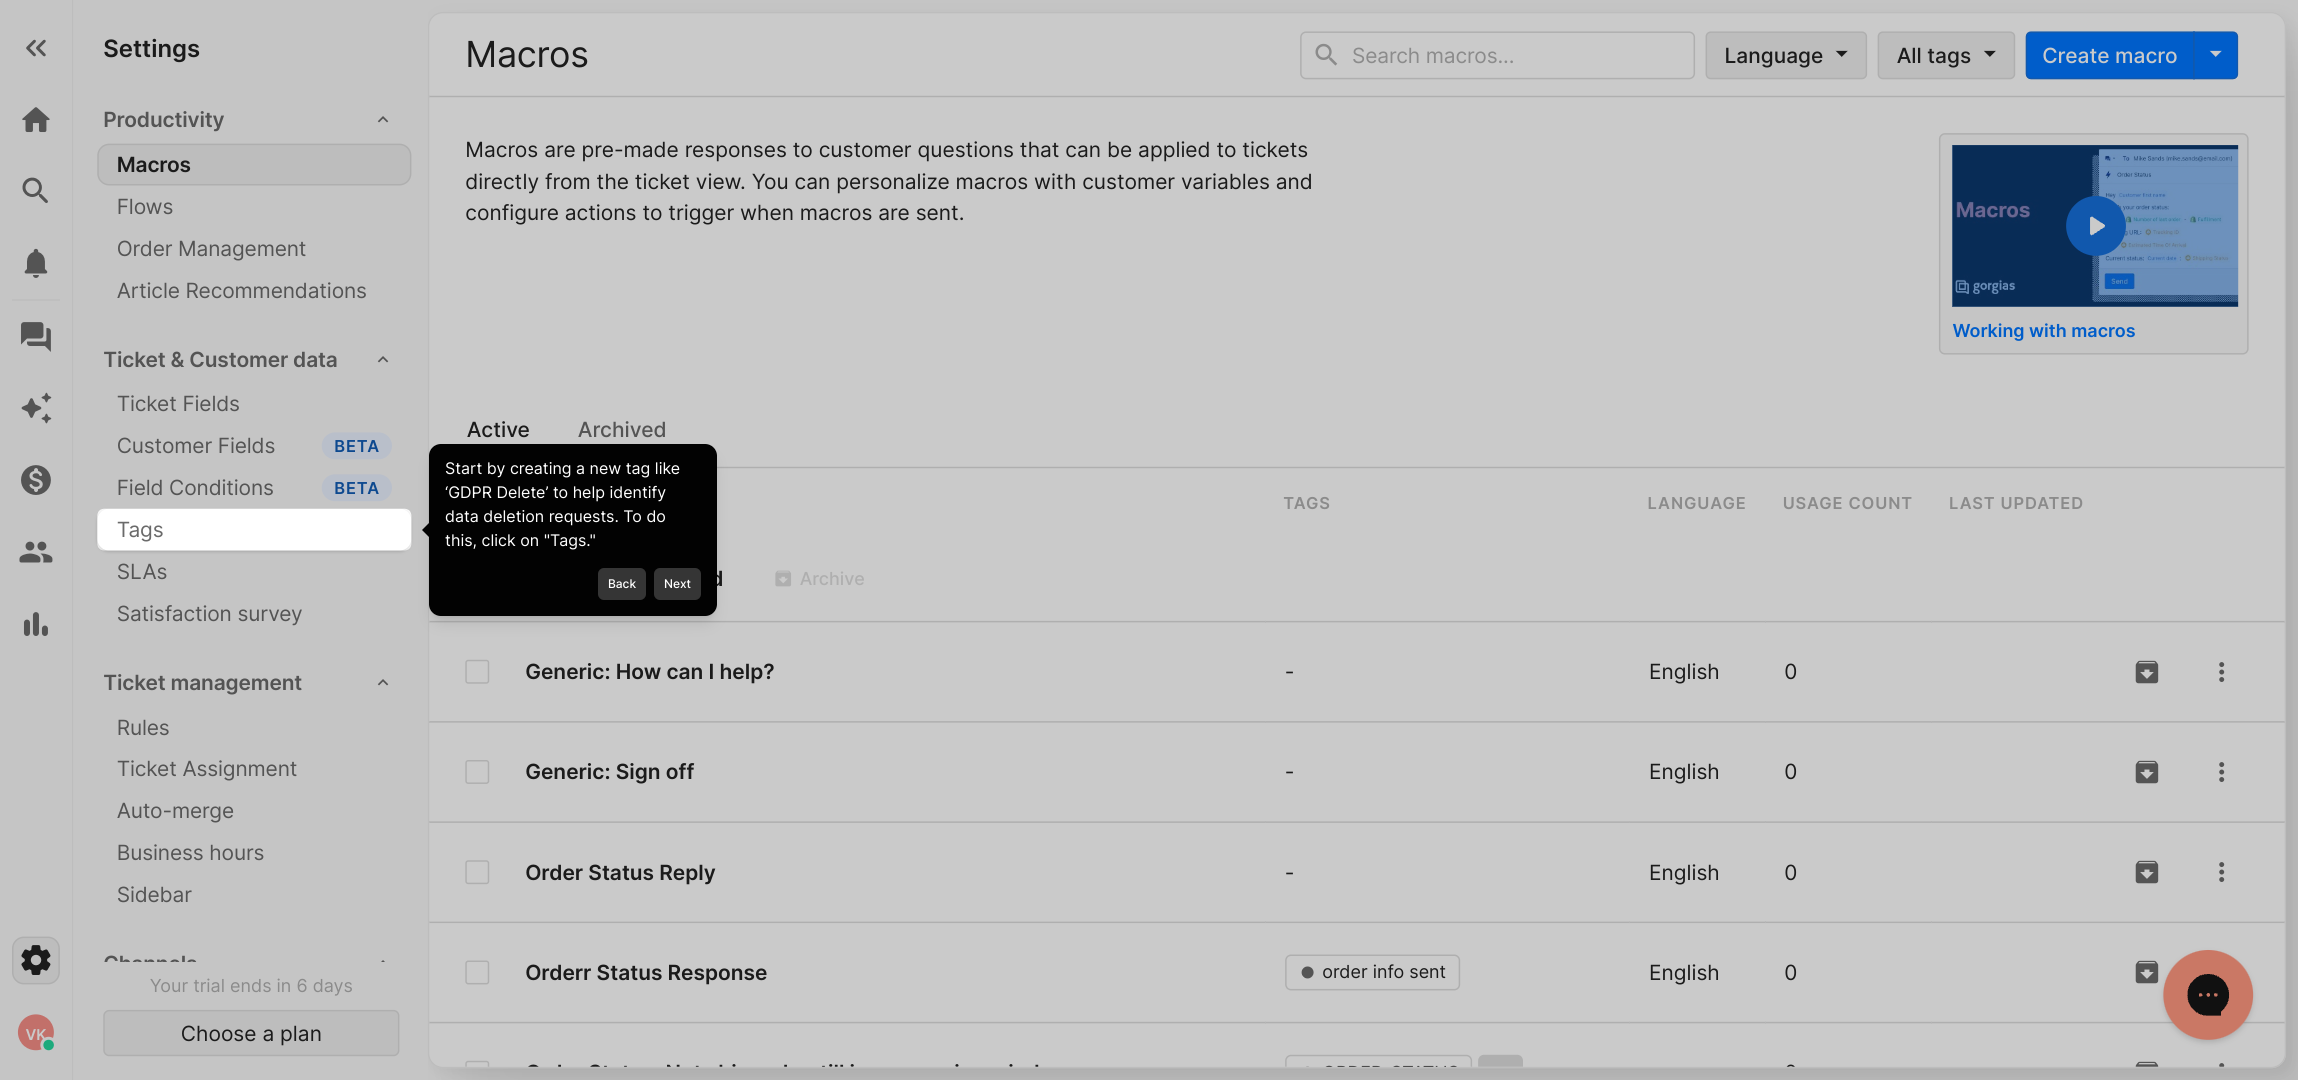2298x1080 pixels.
Task: Open more options for 'Order Status Reply'
Action: [x=2221, y=872]
